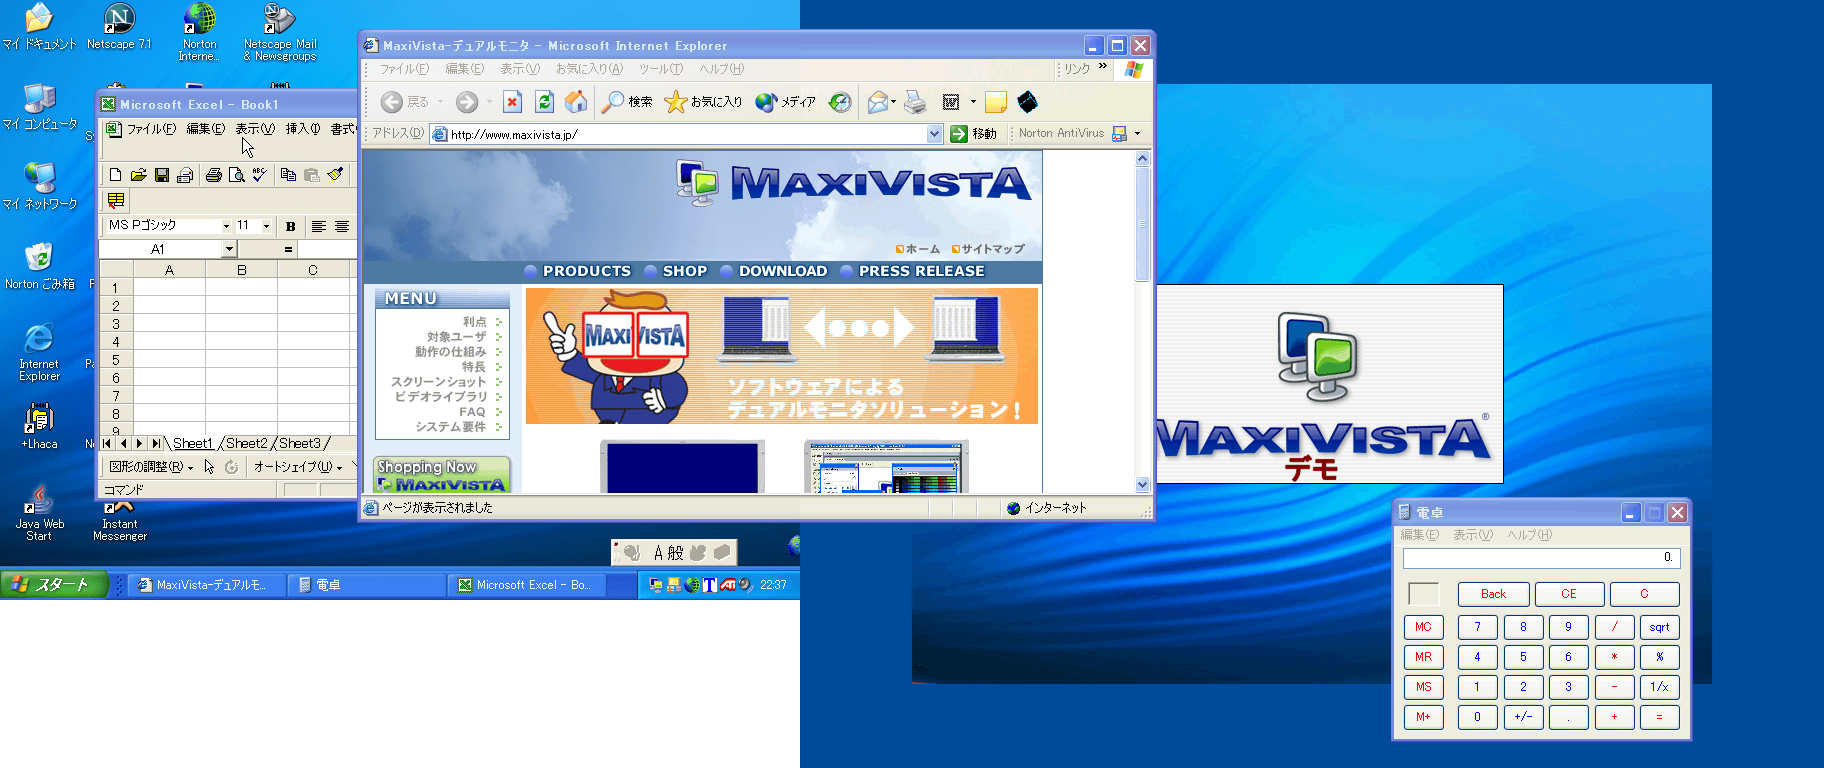
Task: Go to the IE Home page icon
Action: tap(576, 102)
